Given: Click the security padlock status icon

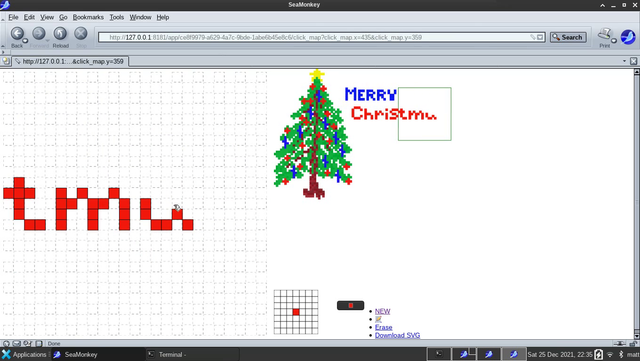Looking at the screenshot, I should tap(634, 343).
